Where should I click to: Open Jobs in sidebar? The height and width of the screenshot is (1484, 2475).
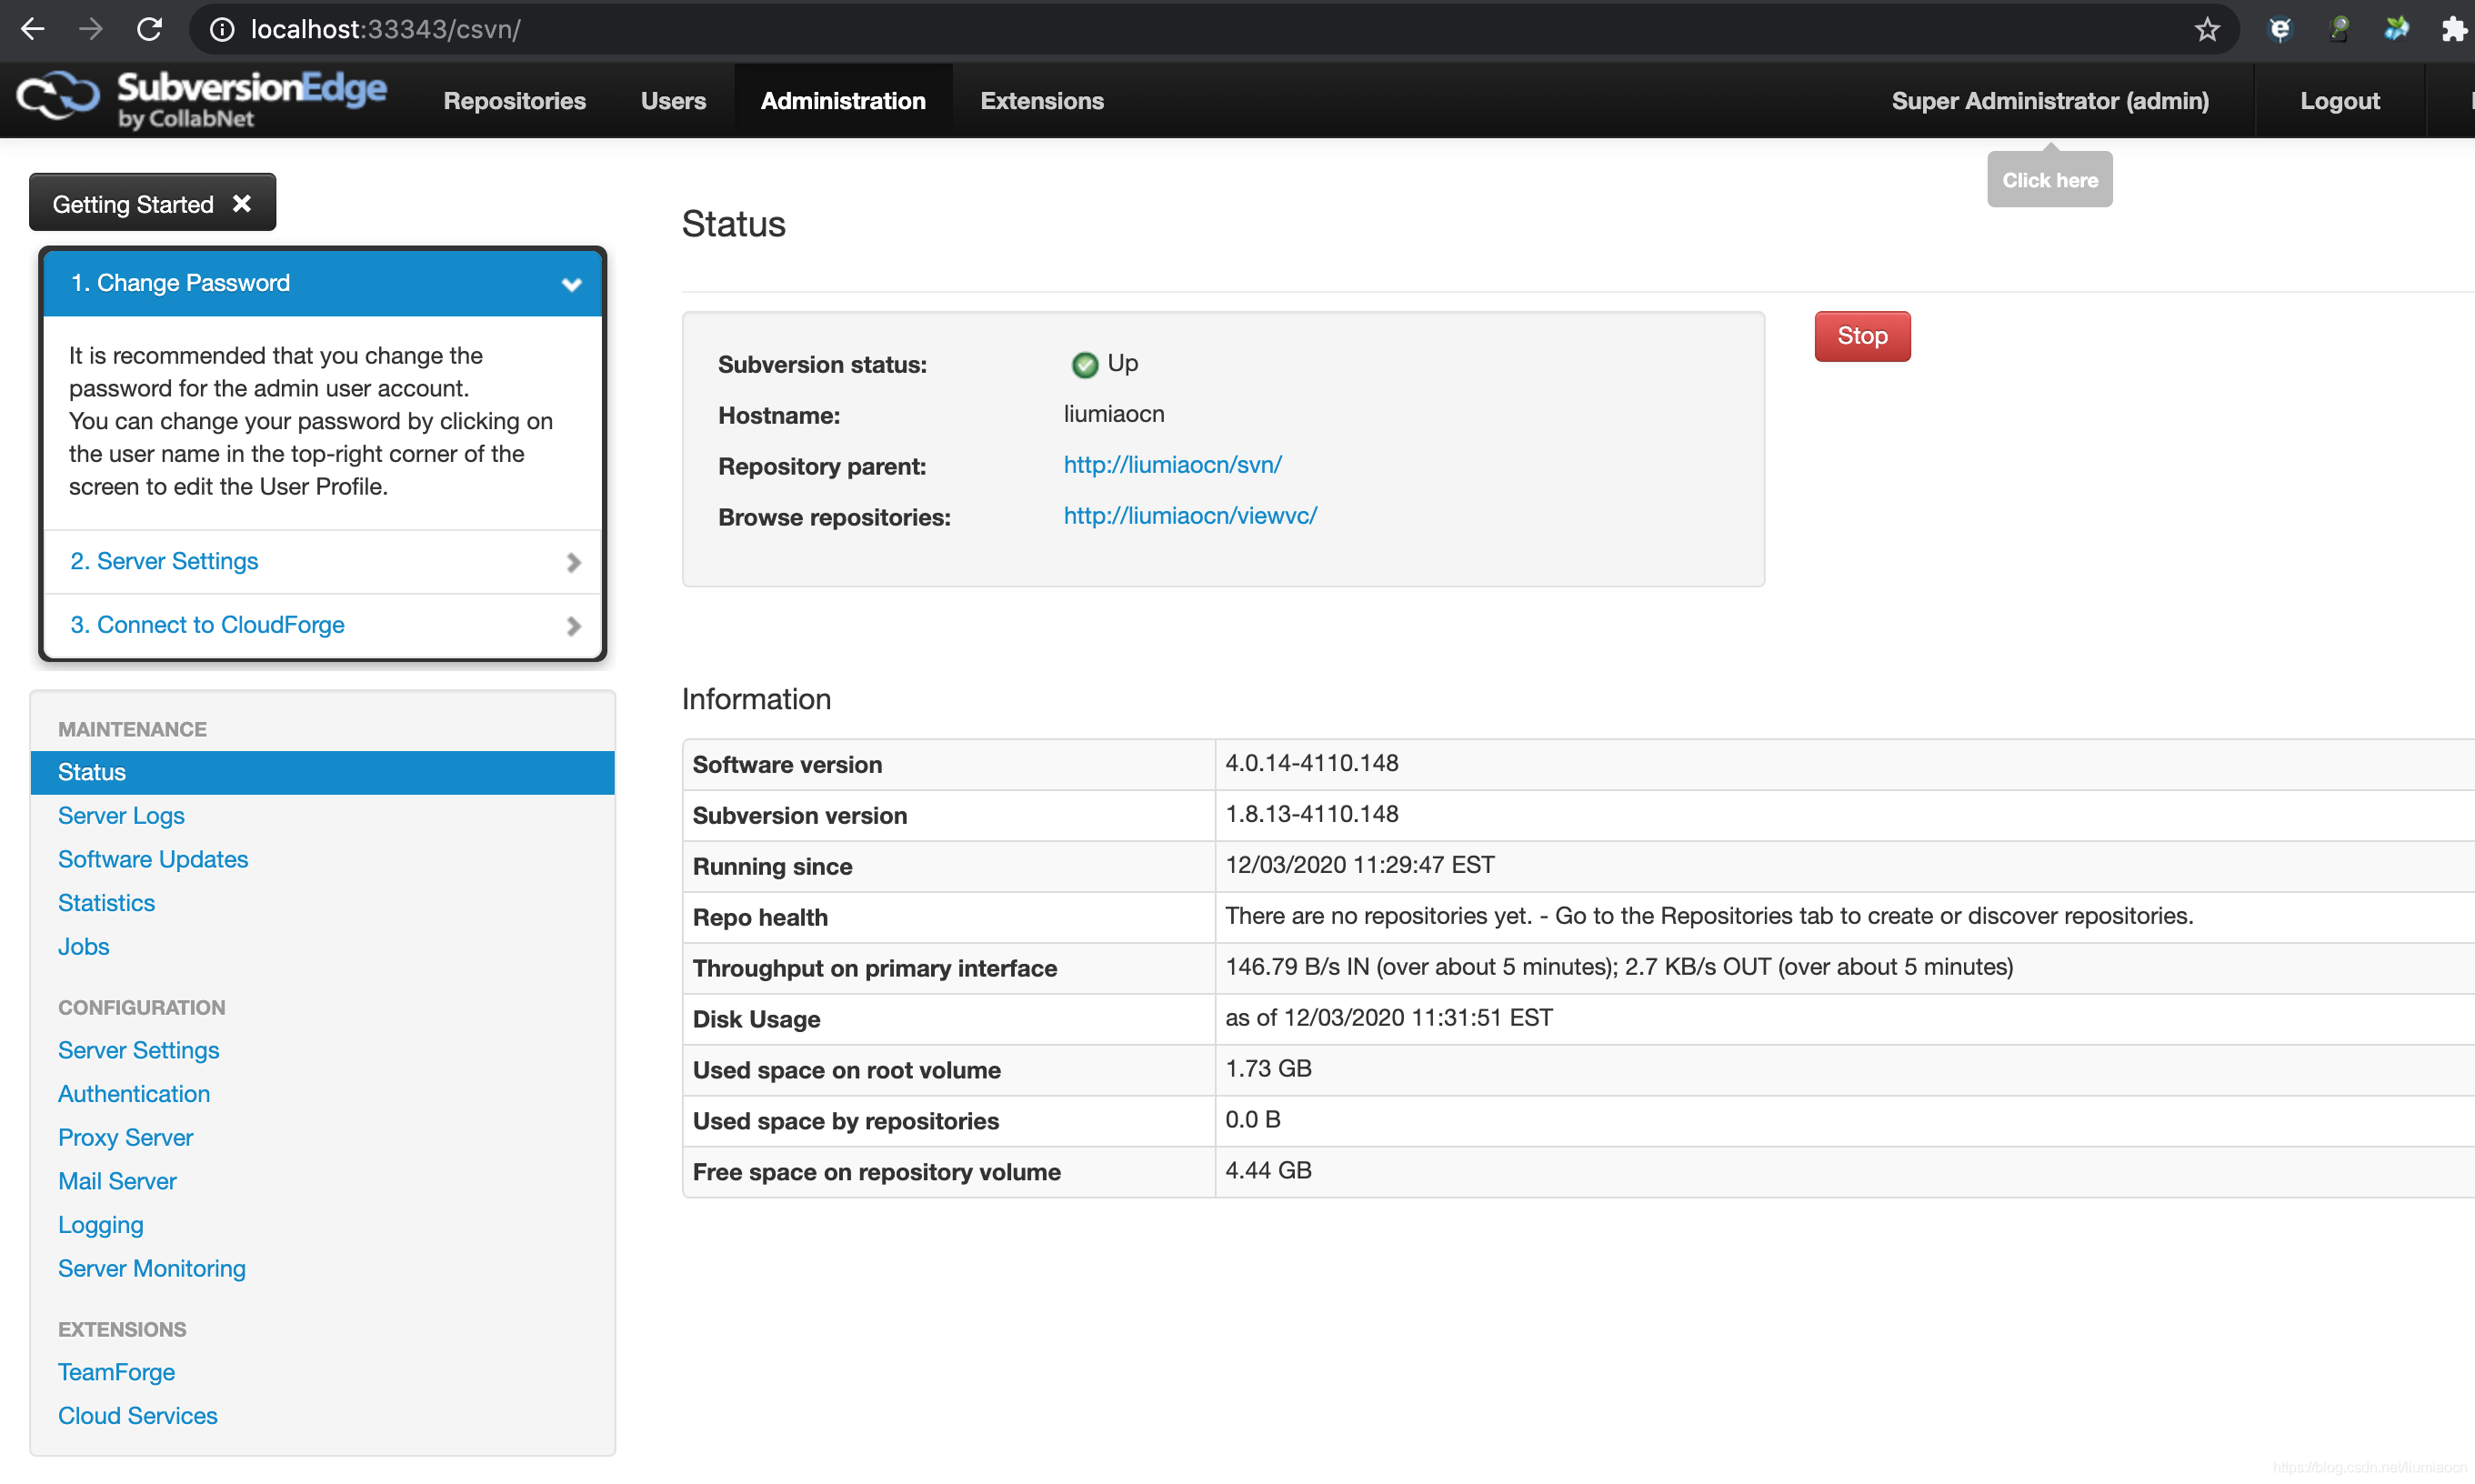point(83,947)
